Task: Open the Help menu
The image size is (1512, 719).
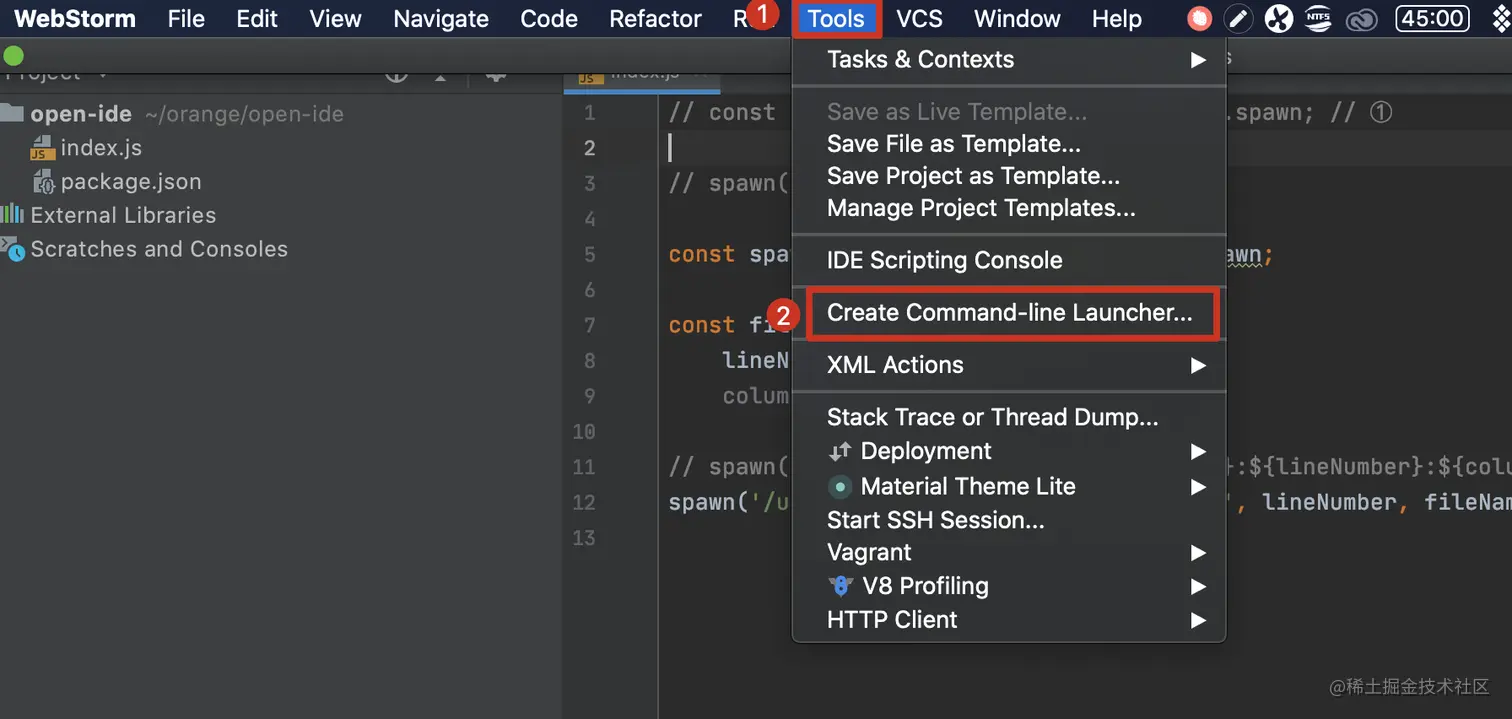Action: (1116, 18)
